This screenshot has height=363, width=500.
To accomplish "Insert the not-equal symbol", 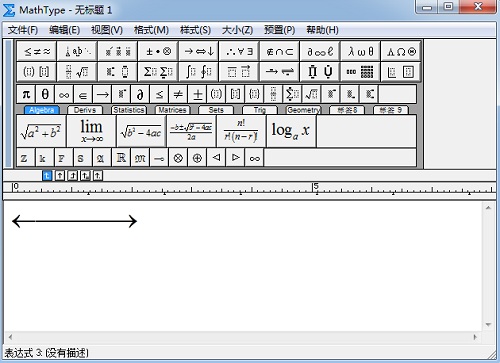I will (178, 94).
